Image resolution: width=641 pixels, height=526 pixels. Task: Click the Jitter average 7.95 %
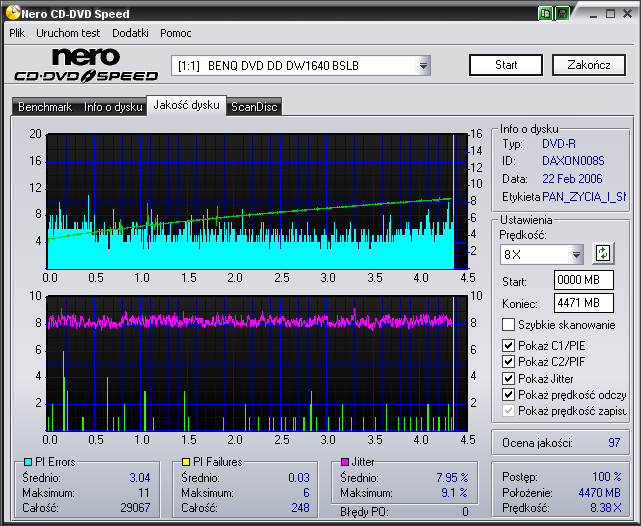pos(452,477)
